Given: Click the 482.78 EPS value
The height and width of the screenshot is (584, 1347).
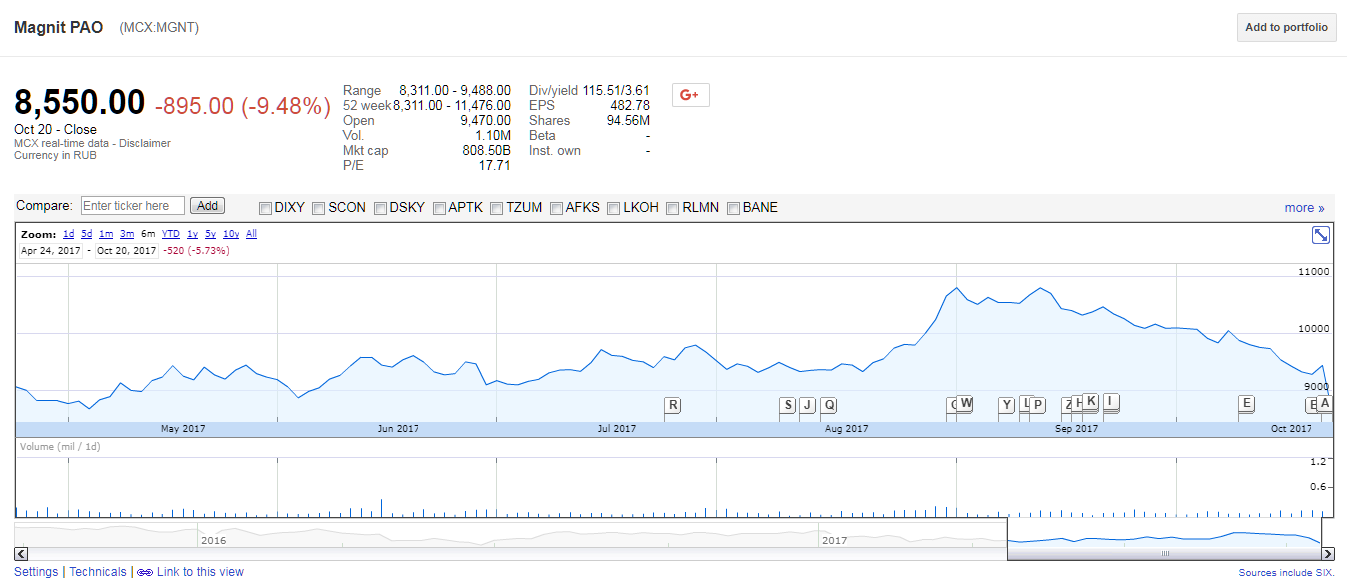Looking at the screenshot, I should coord(630,105).
